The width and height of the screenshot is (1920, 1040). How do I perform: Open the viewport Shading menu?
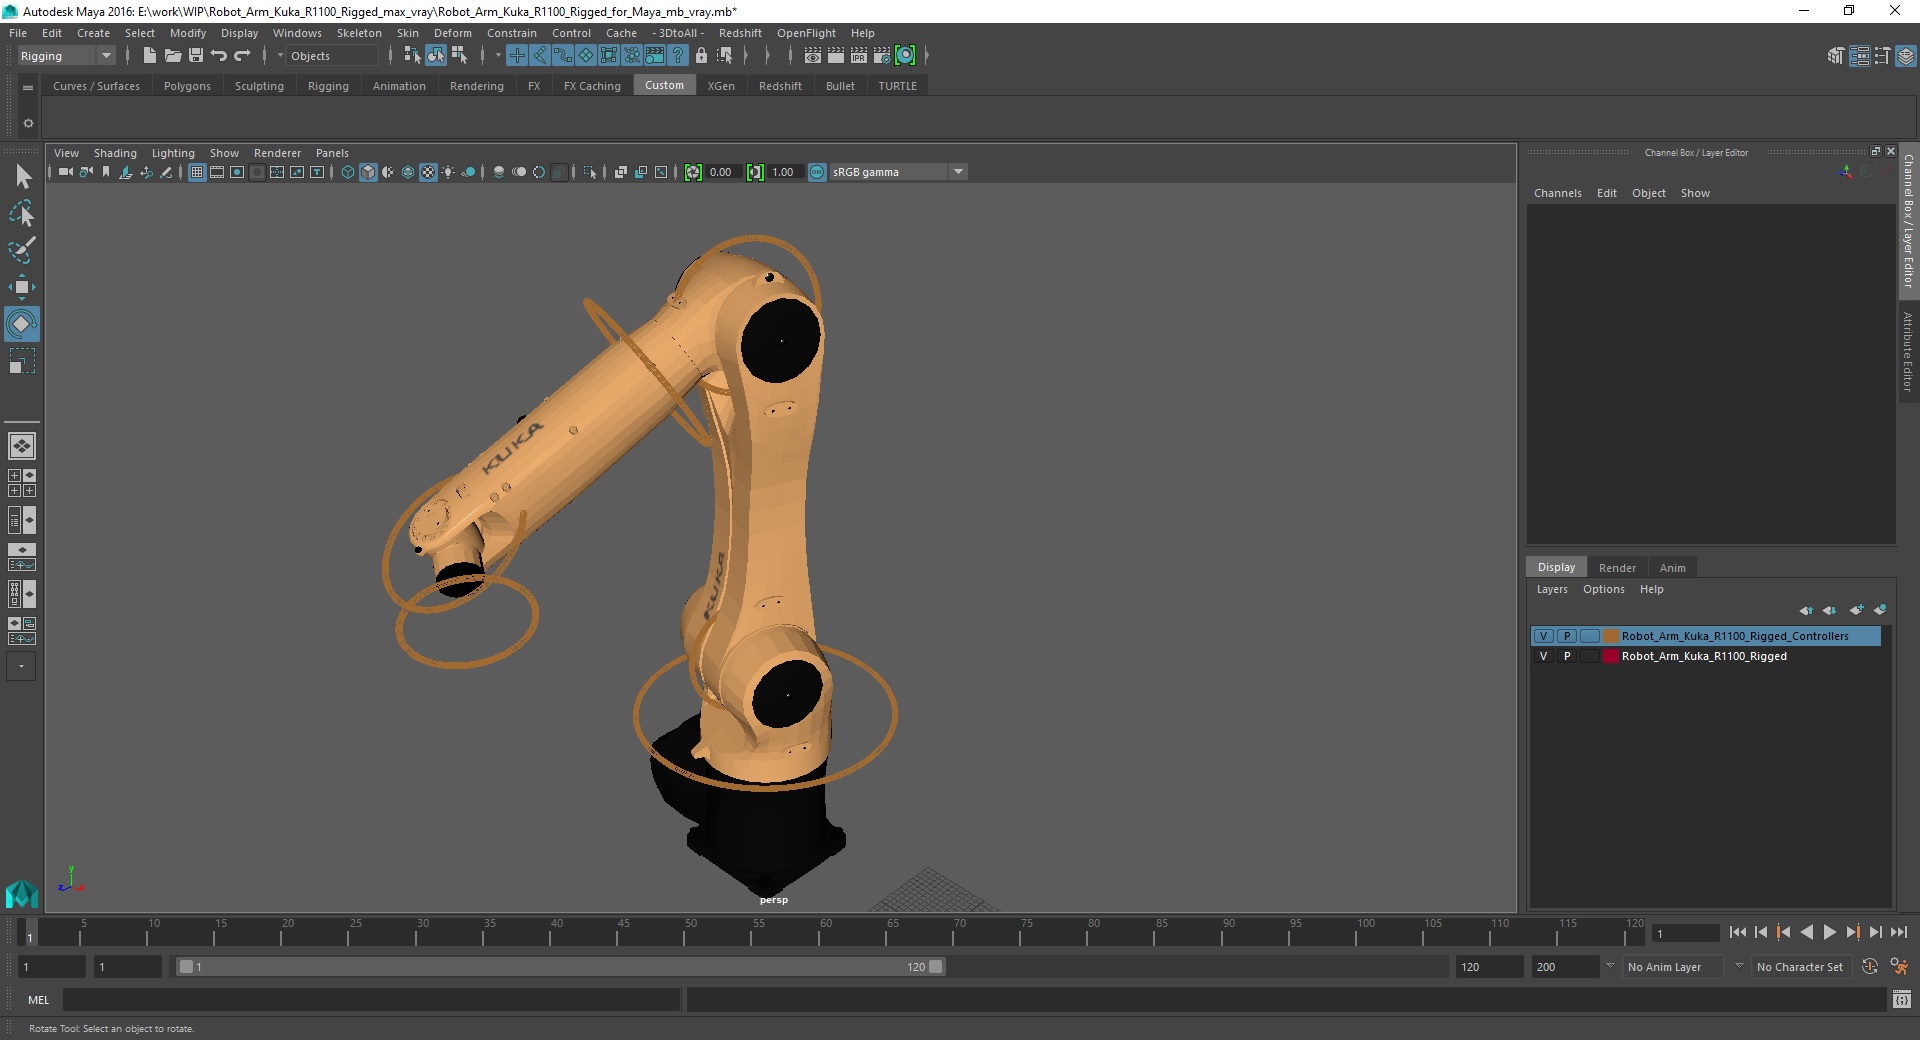tap(115, 153)
